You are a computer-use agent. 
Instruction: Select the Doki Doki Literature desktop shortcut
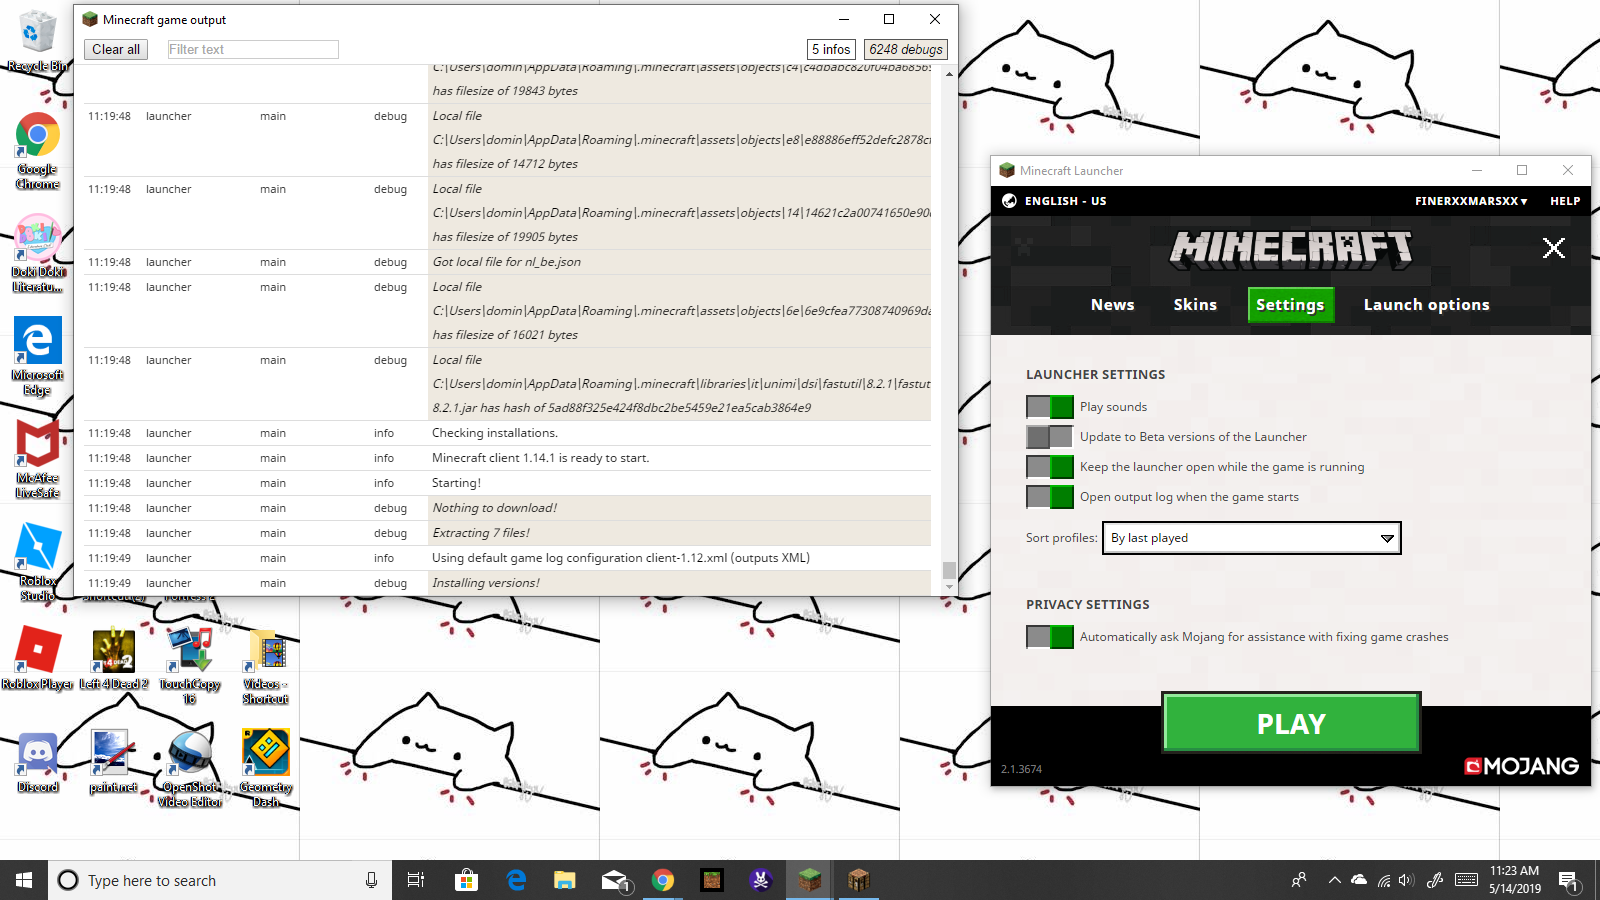37,254
